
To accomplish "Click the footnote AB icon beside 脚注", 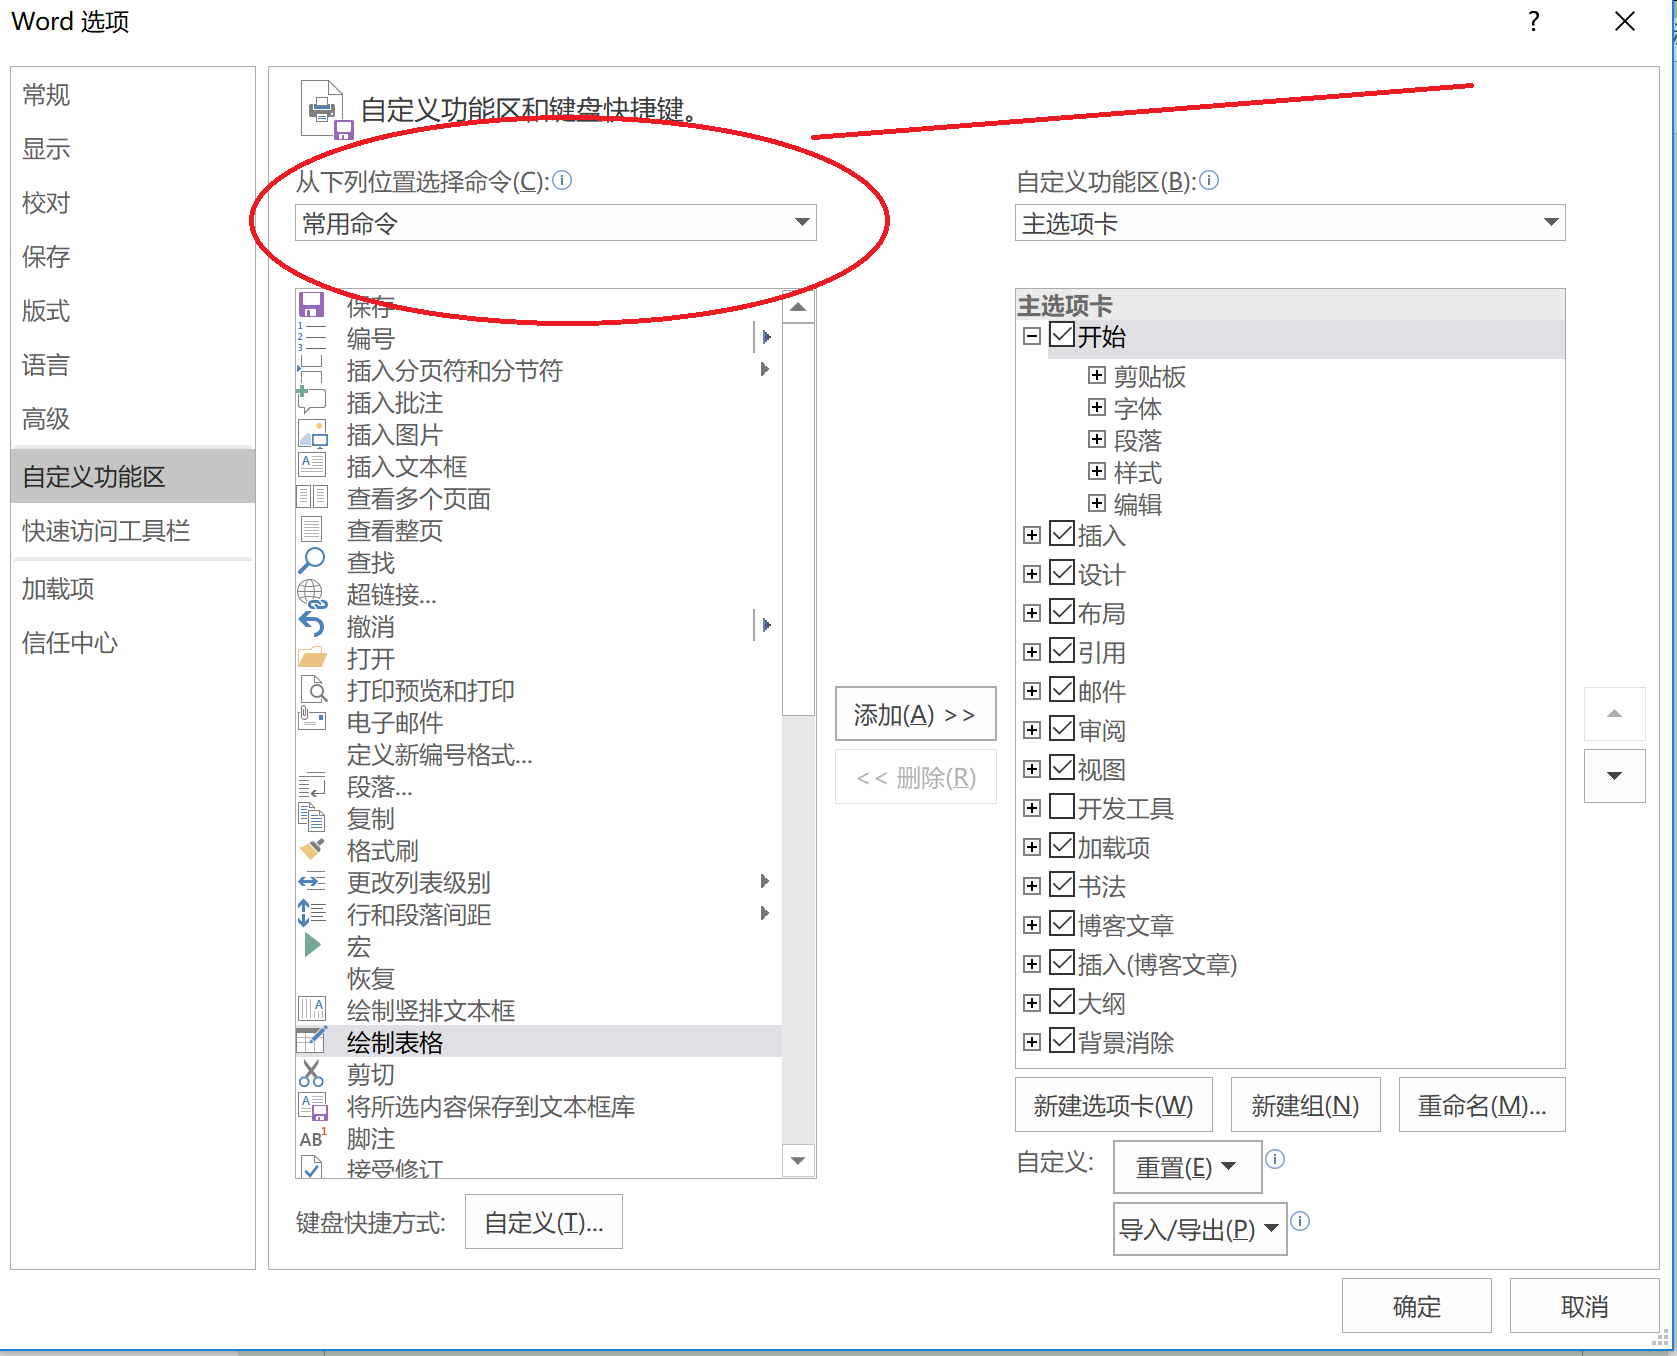I will 312,1137.
